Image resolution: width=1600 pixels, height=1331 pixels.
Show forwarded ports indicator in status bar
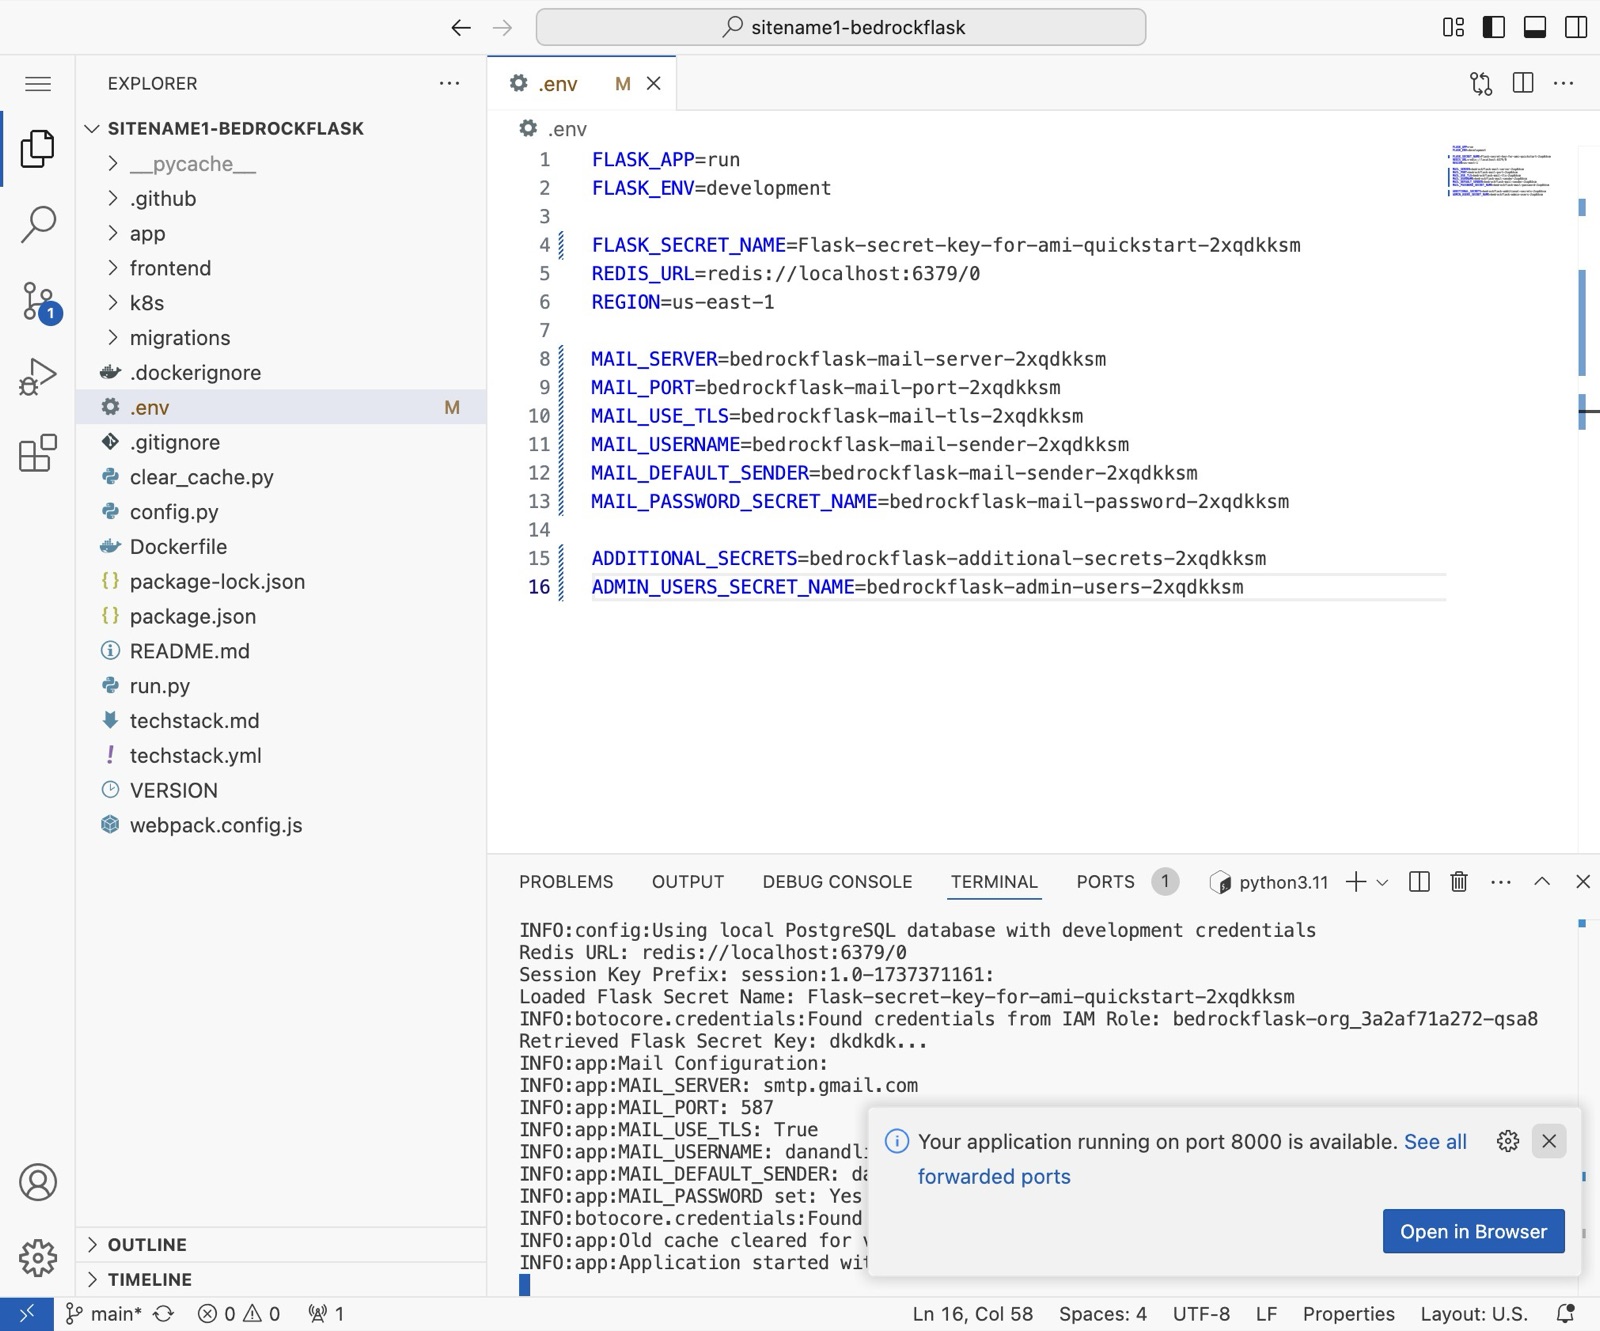click(x=326, y=1314)
